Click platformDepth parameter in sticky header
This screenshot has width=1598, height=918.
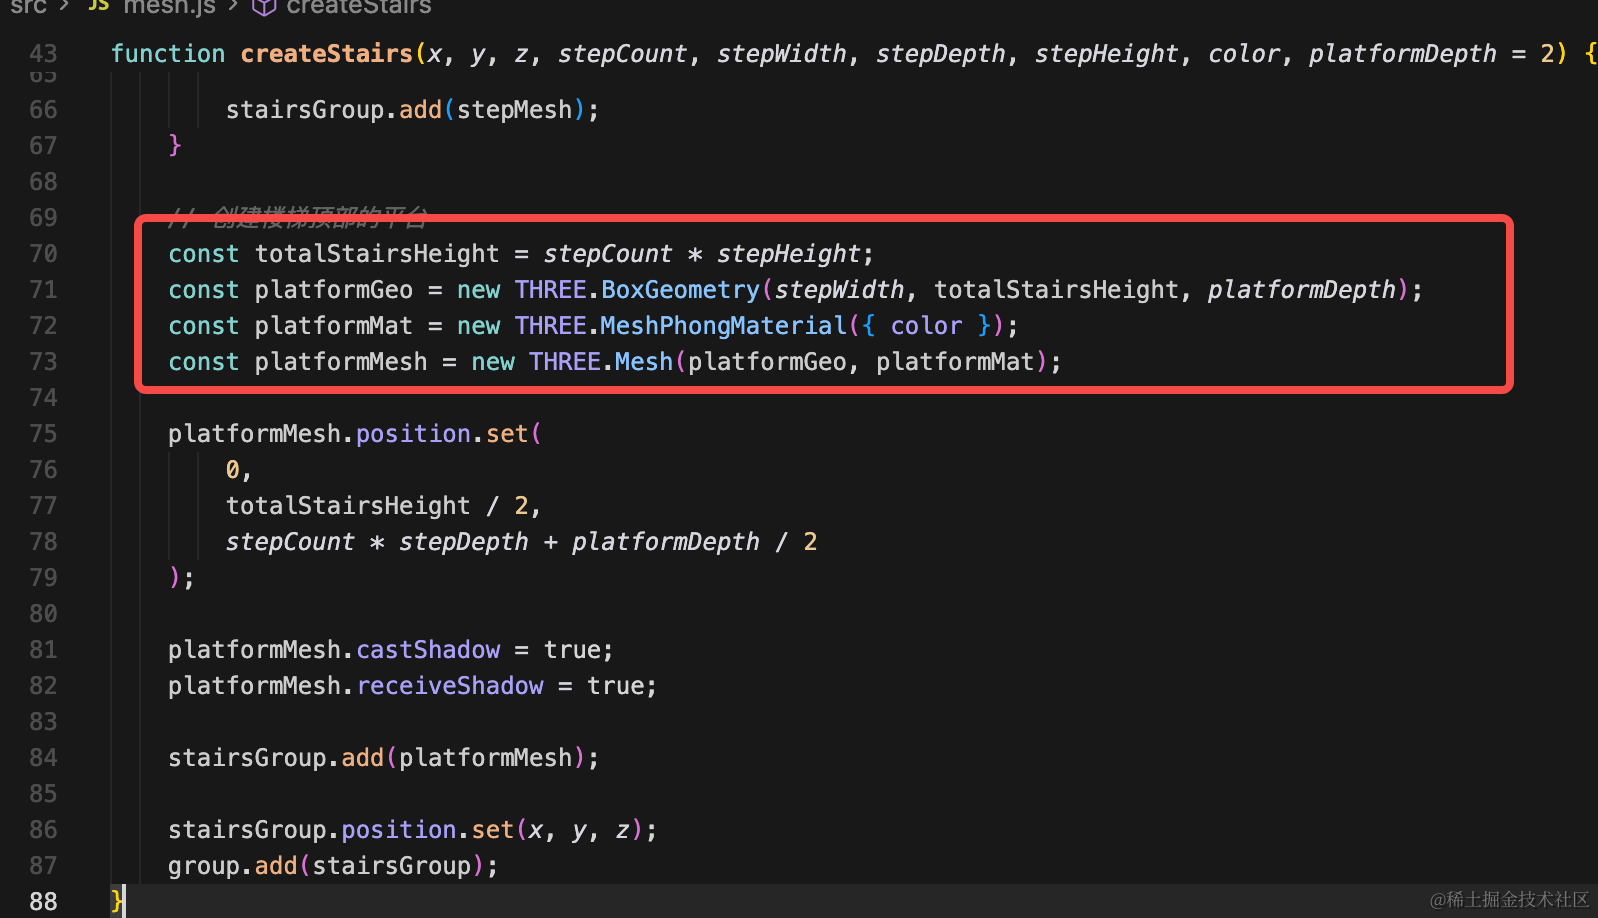[x=1403, y=53]
